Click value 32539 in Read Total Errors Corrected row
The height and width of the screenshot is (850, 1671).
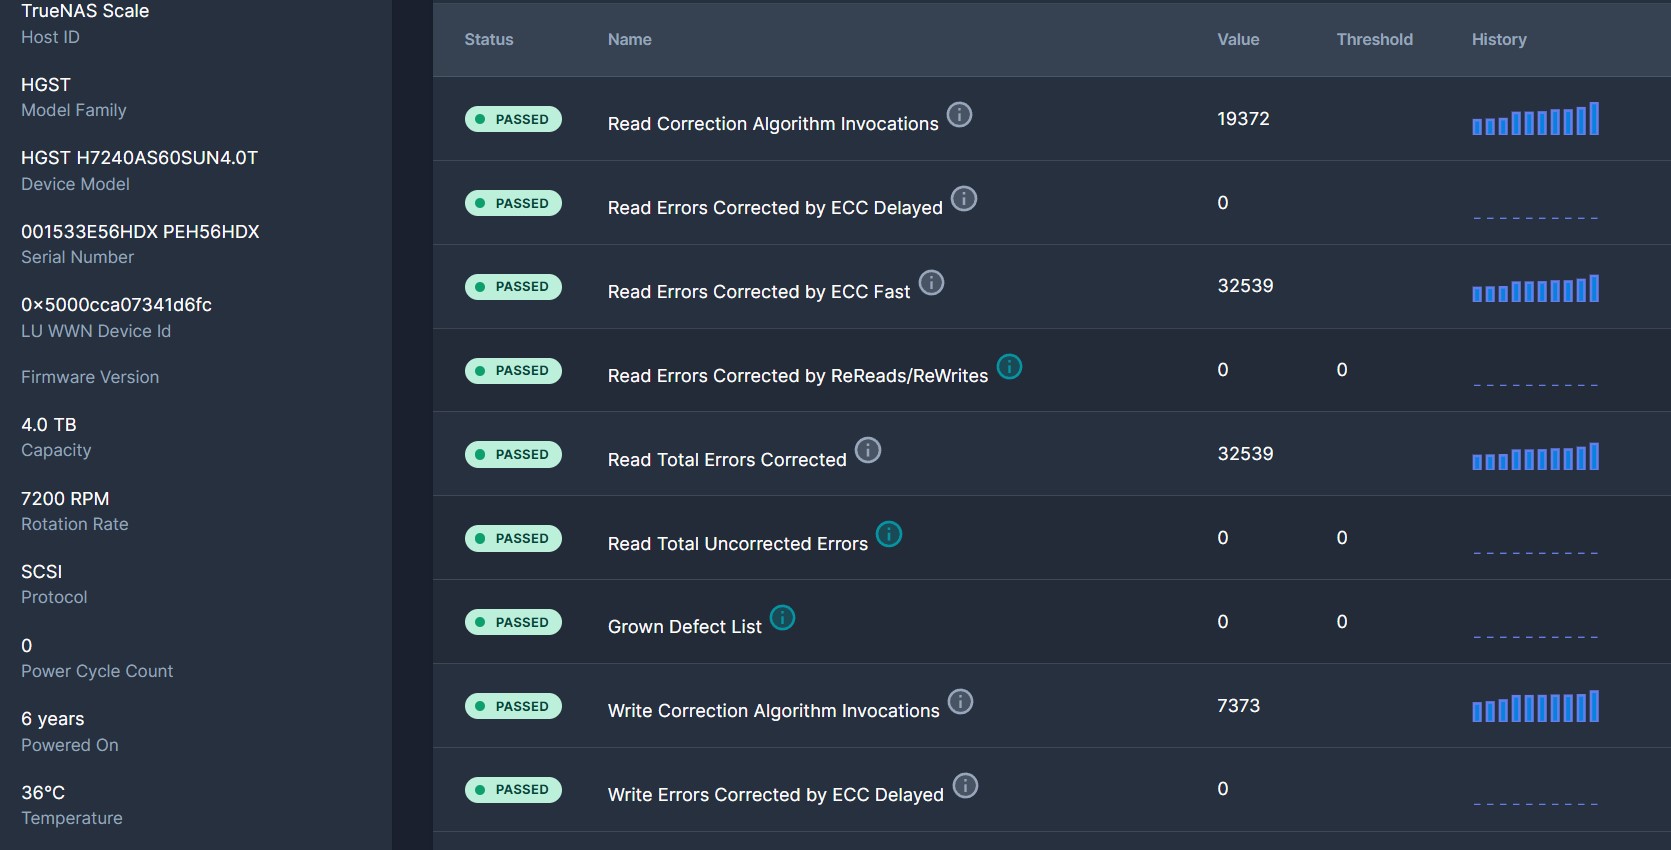point(1245,454)
